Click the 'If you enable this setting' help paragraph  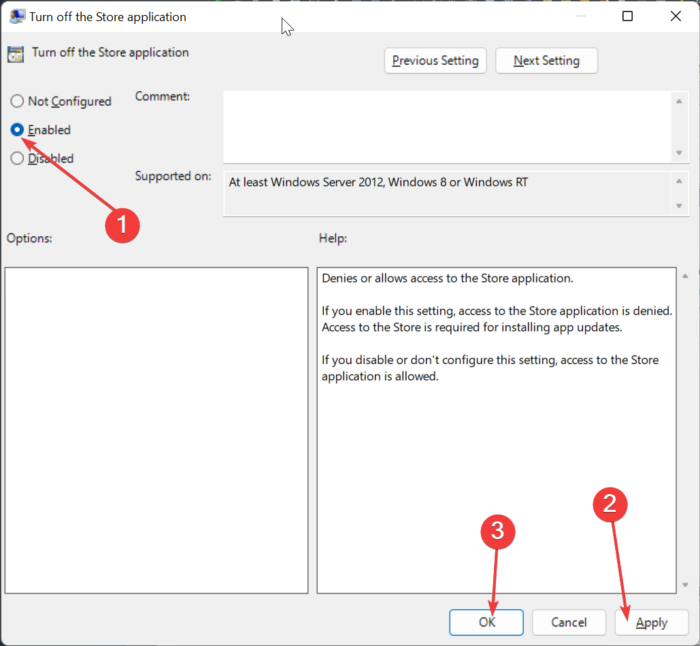coord(497,319)
